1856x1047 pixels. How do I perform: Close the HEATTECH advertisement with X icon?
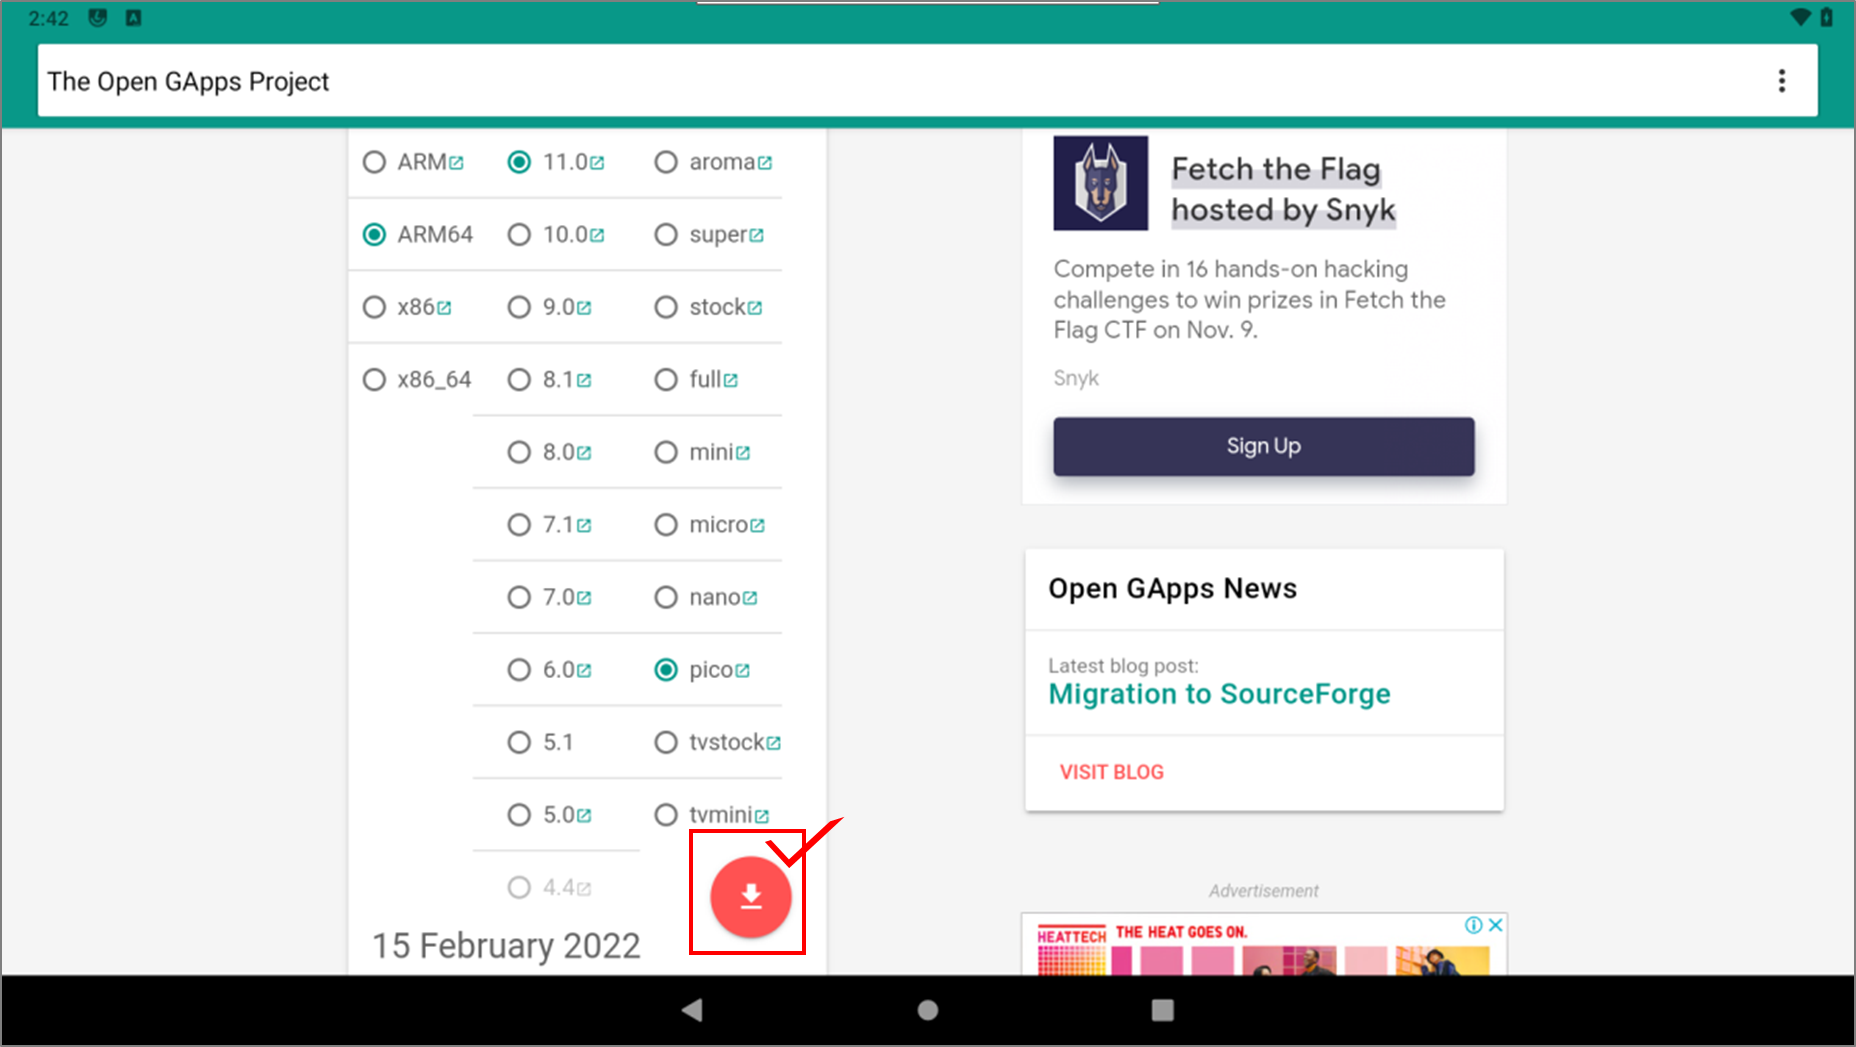(x=1495, y=925)
